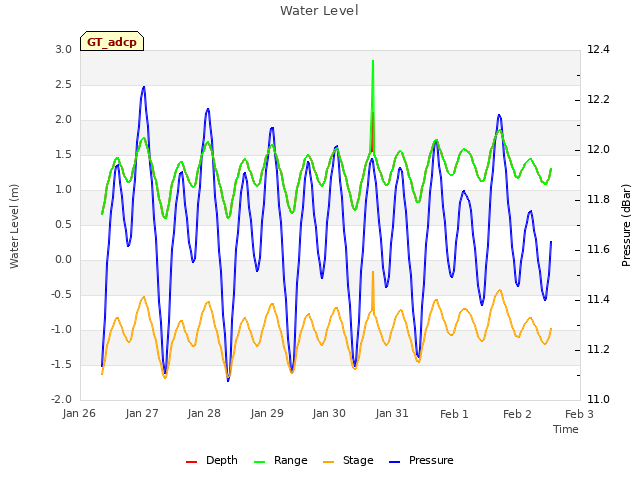This screenshot has height=480, width=640.
Task: Click the Feb 2 x-axis tick label
Action: pos(517,414)
